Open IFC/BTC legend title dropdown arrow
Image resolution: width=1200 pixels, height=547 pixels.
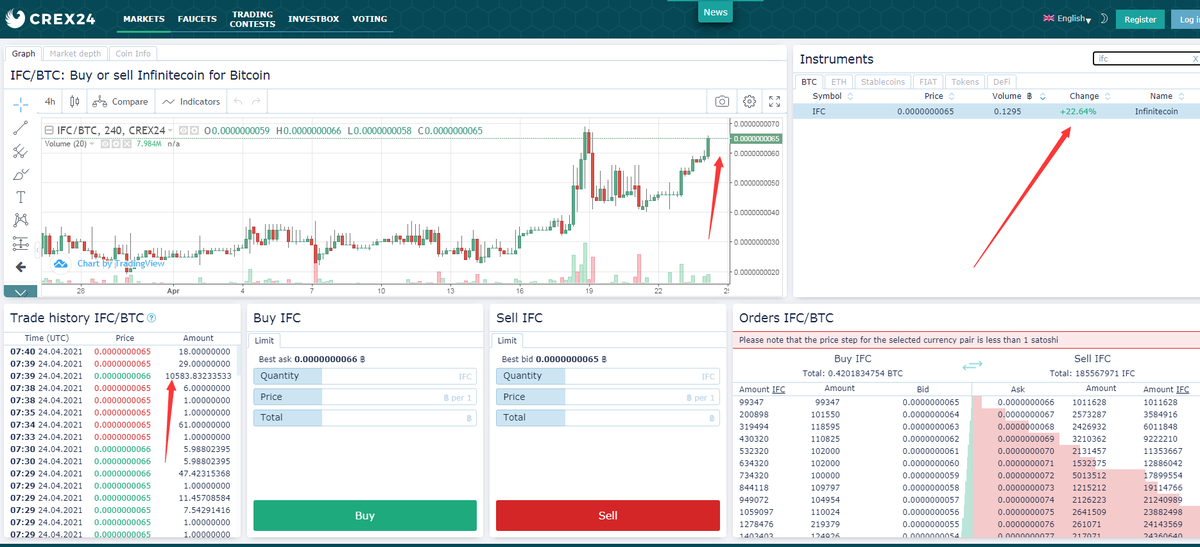[171, 131]
